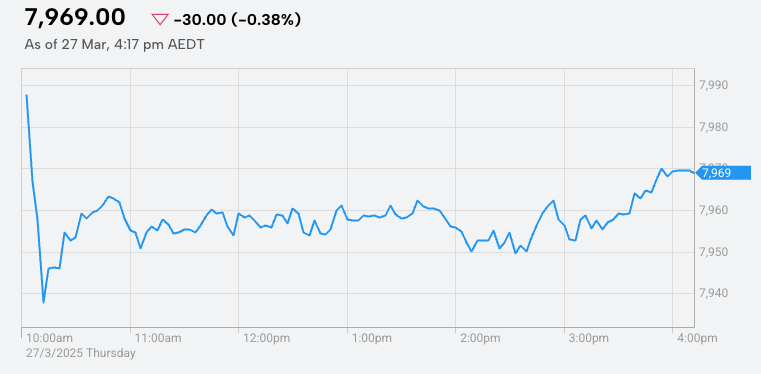Click the As of 27 Mar timestamp
The width and height of the screenshot is (761, 374).
coord(115,45)
